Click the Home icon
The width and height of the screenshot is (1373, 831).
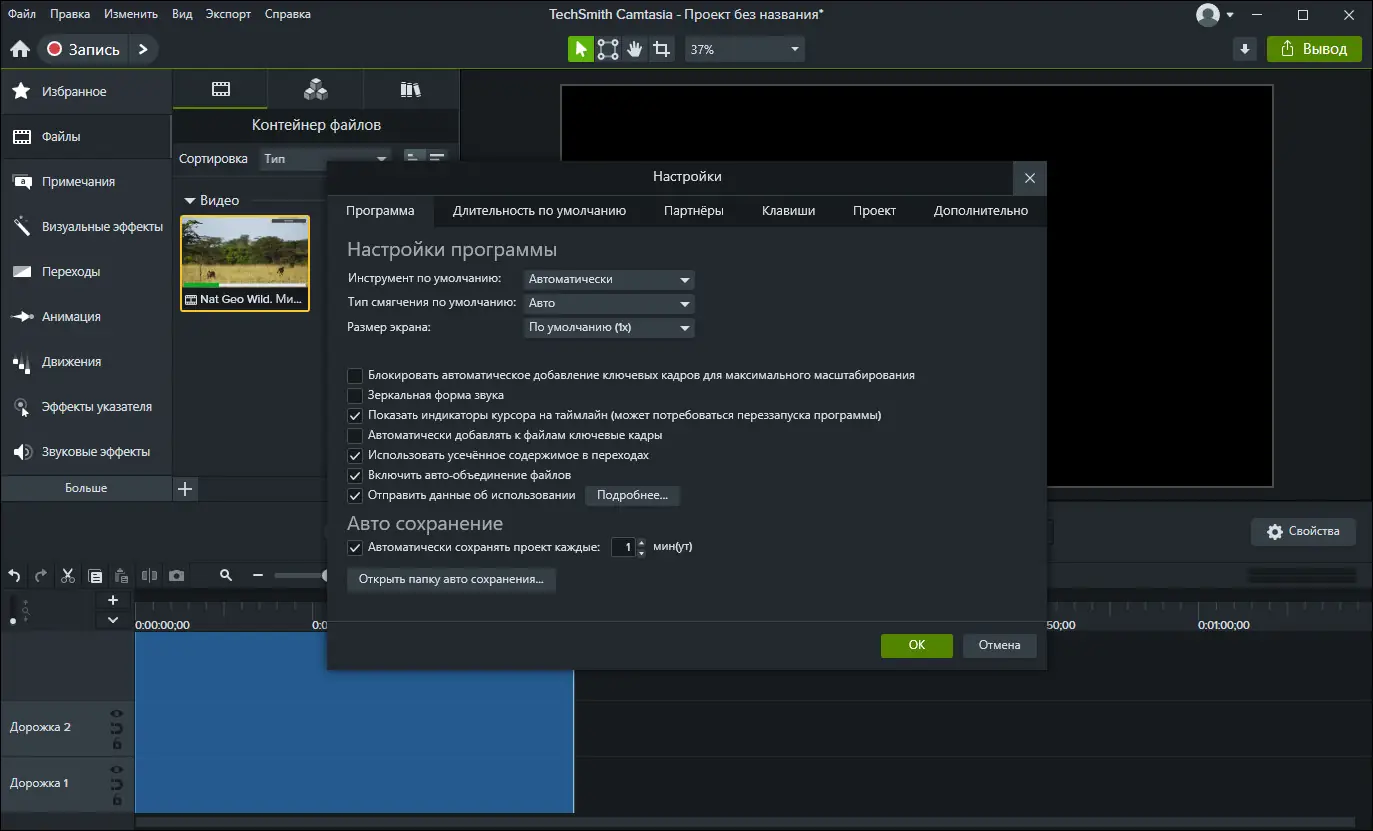tap(19, 49)
